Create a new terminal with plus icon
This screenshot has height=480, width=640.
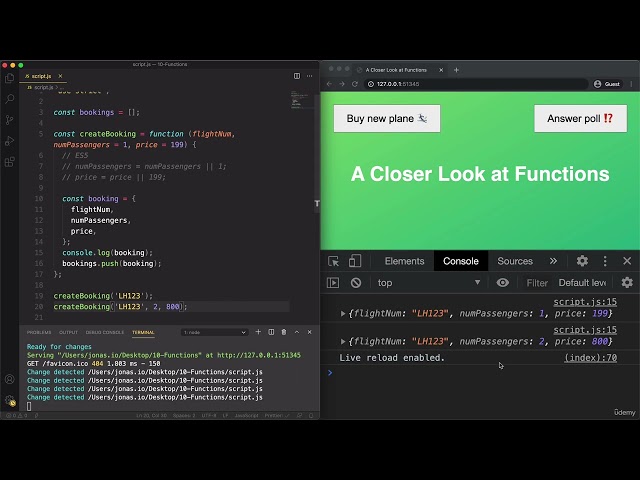[258, 332]
